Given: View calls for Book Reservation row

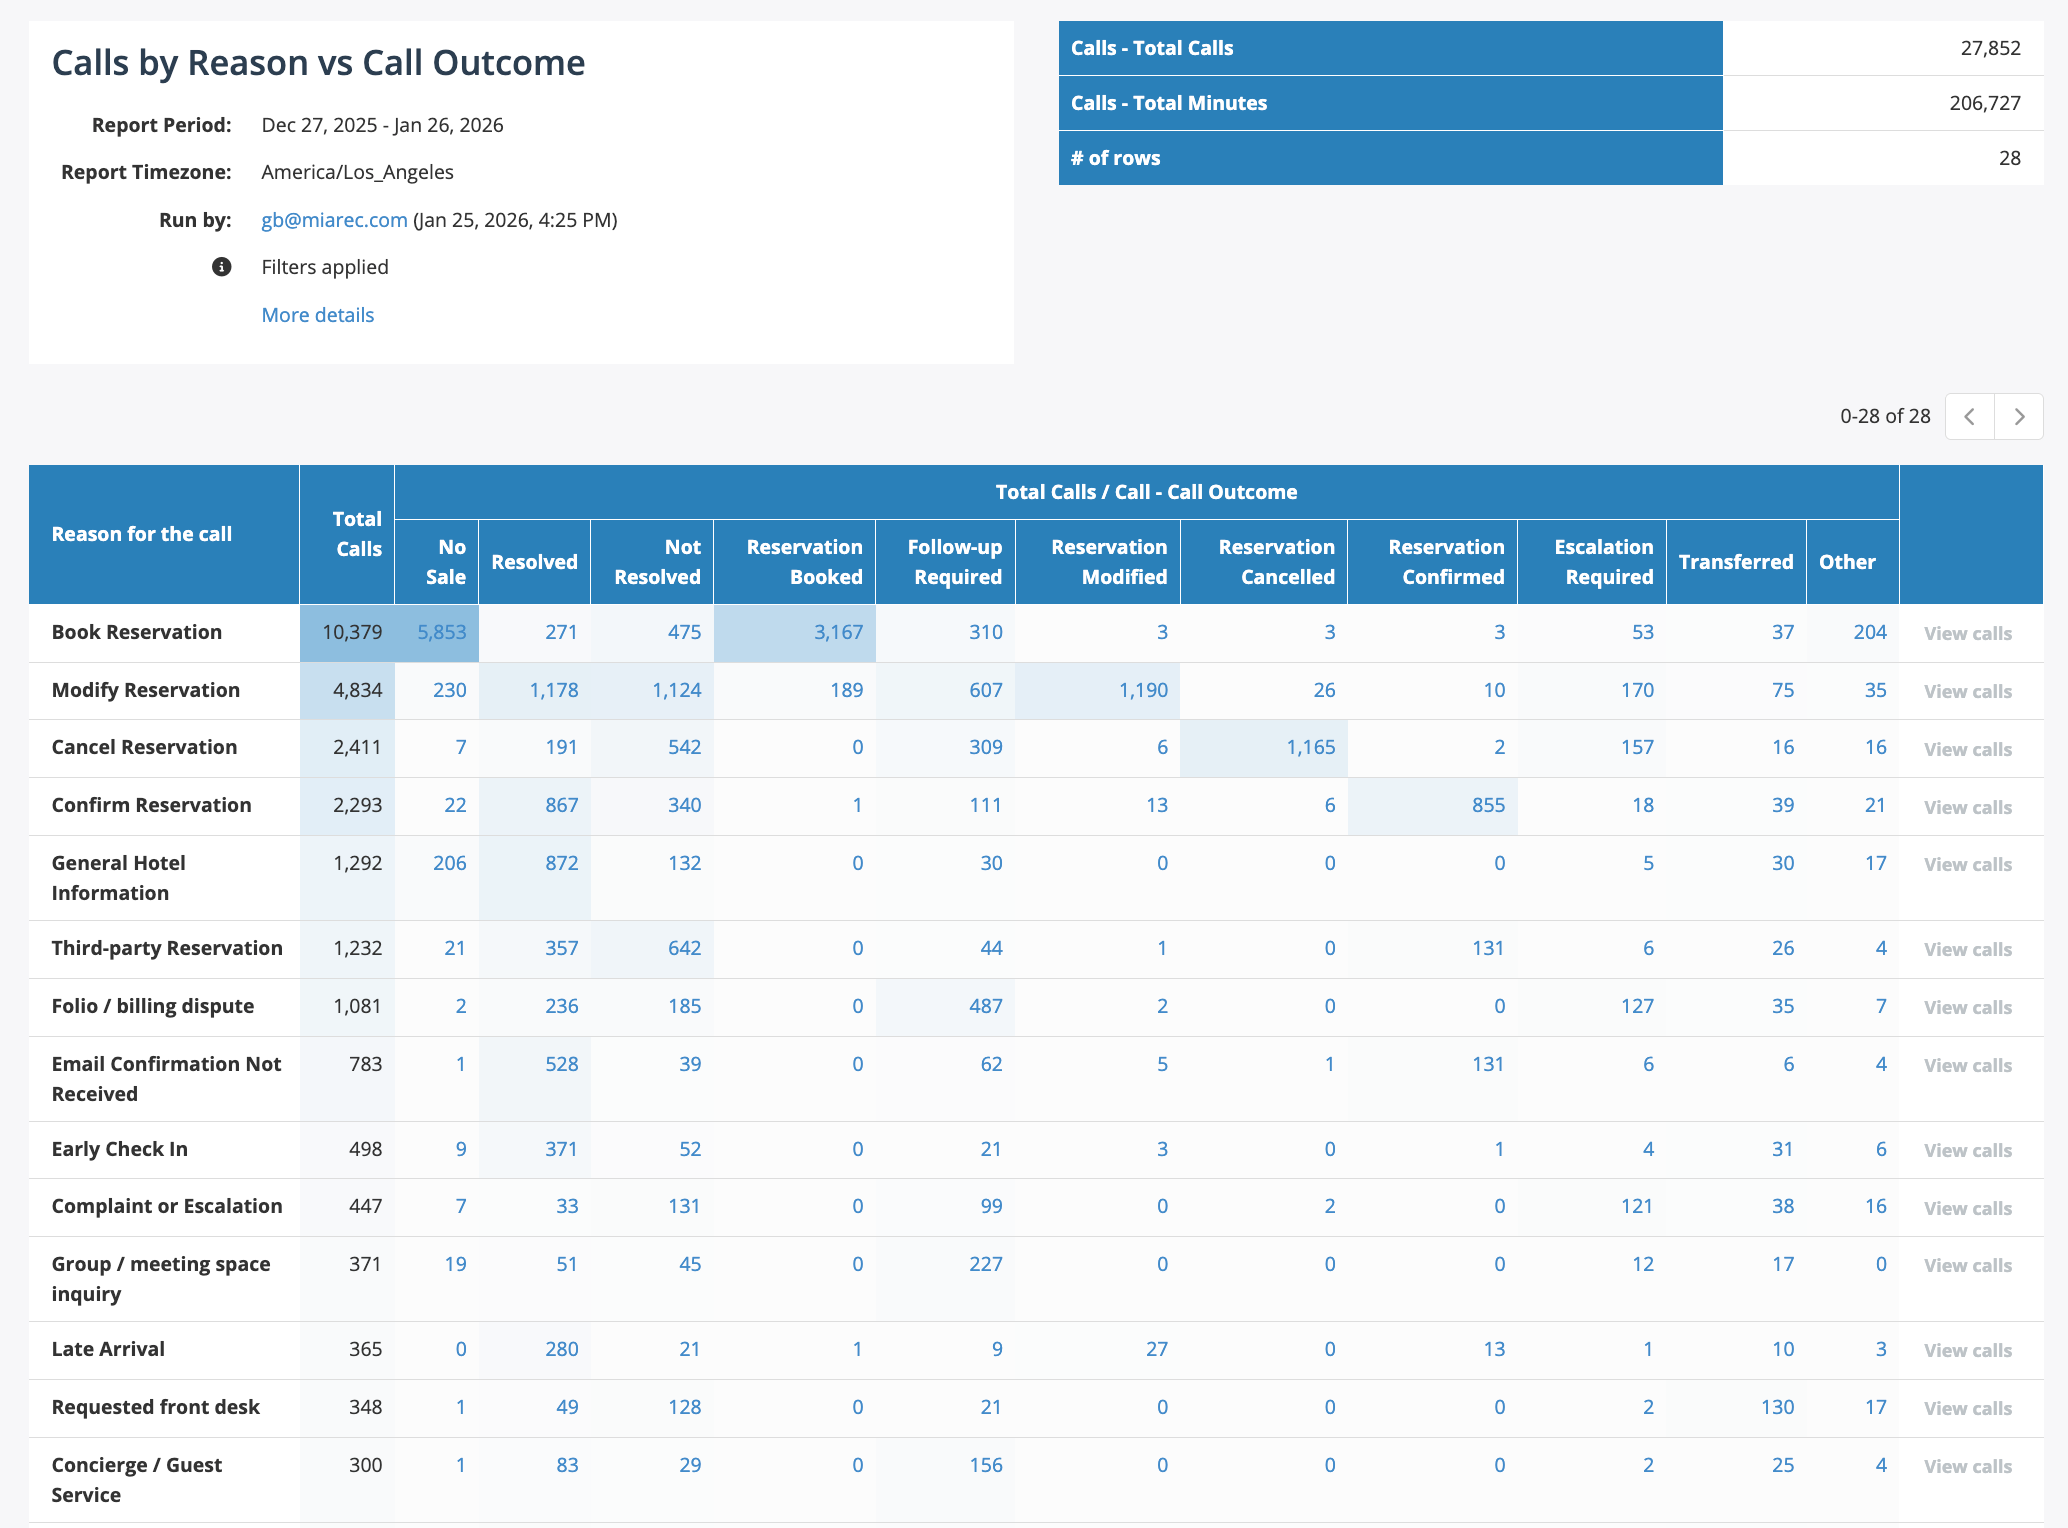Looking at the screenshot, I should [1967, 633].
